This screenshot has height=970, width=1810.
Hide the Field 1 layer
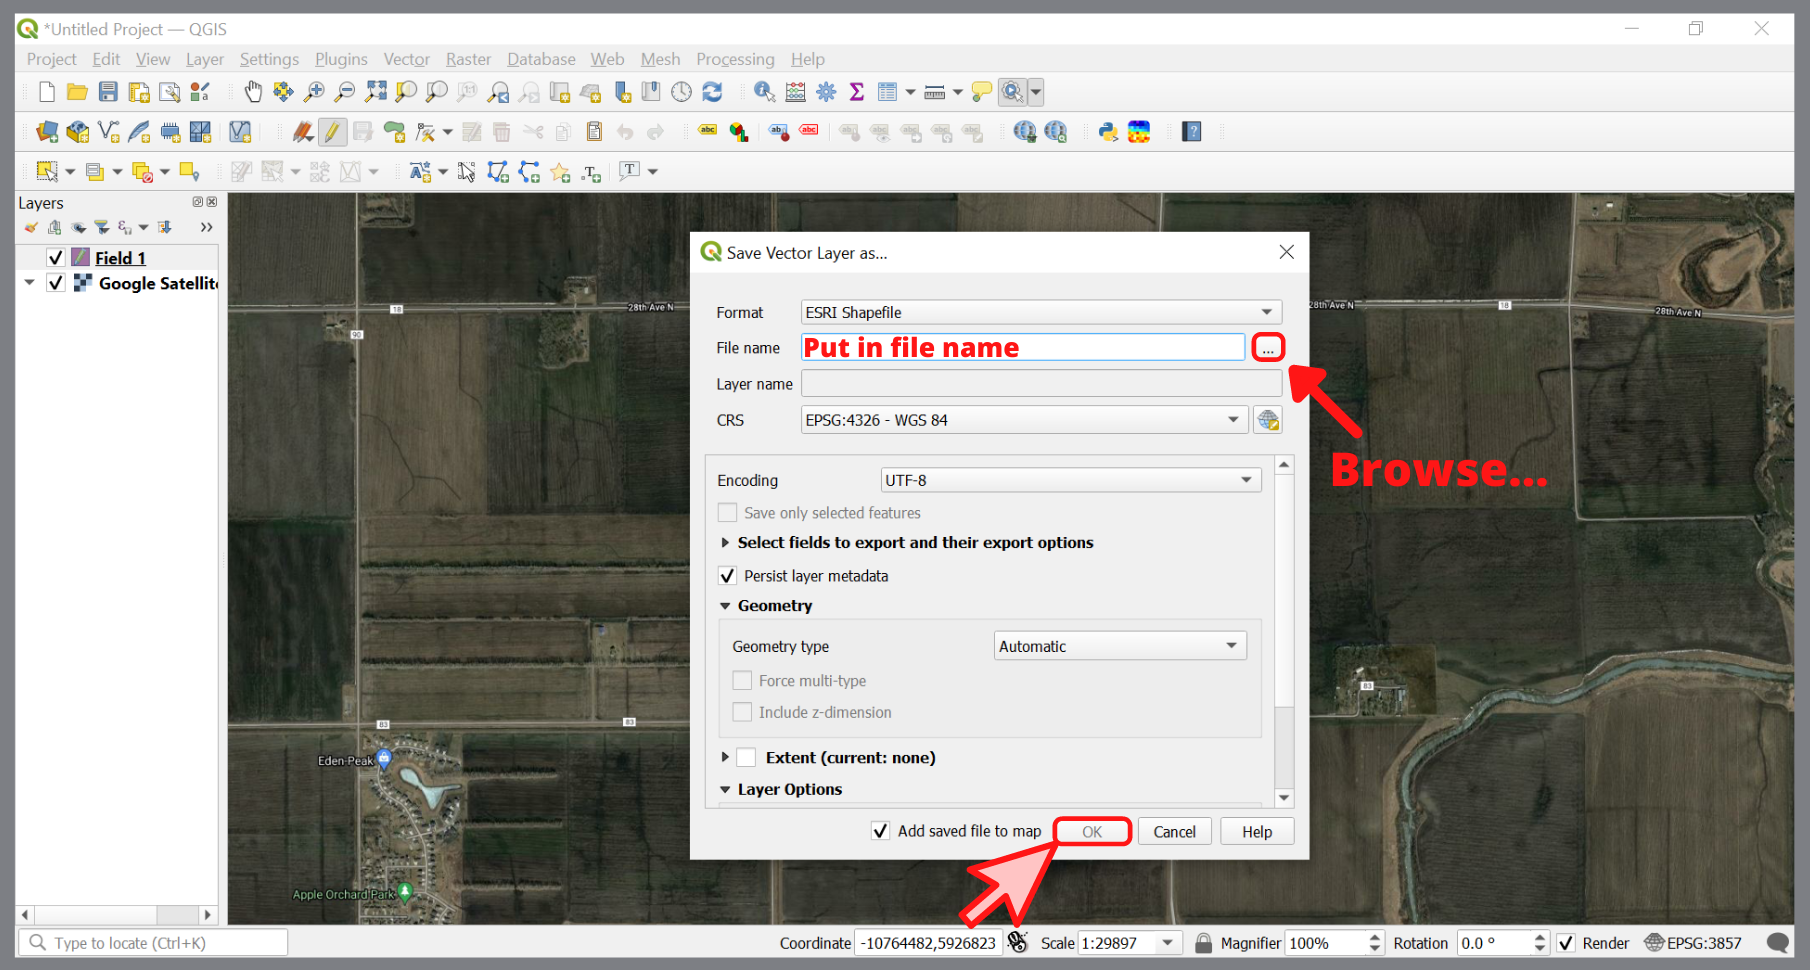[56, 257]
